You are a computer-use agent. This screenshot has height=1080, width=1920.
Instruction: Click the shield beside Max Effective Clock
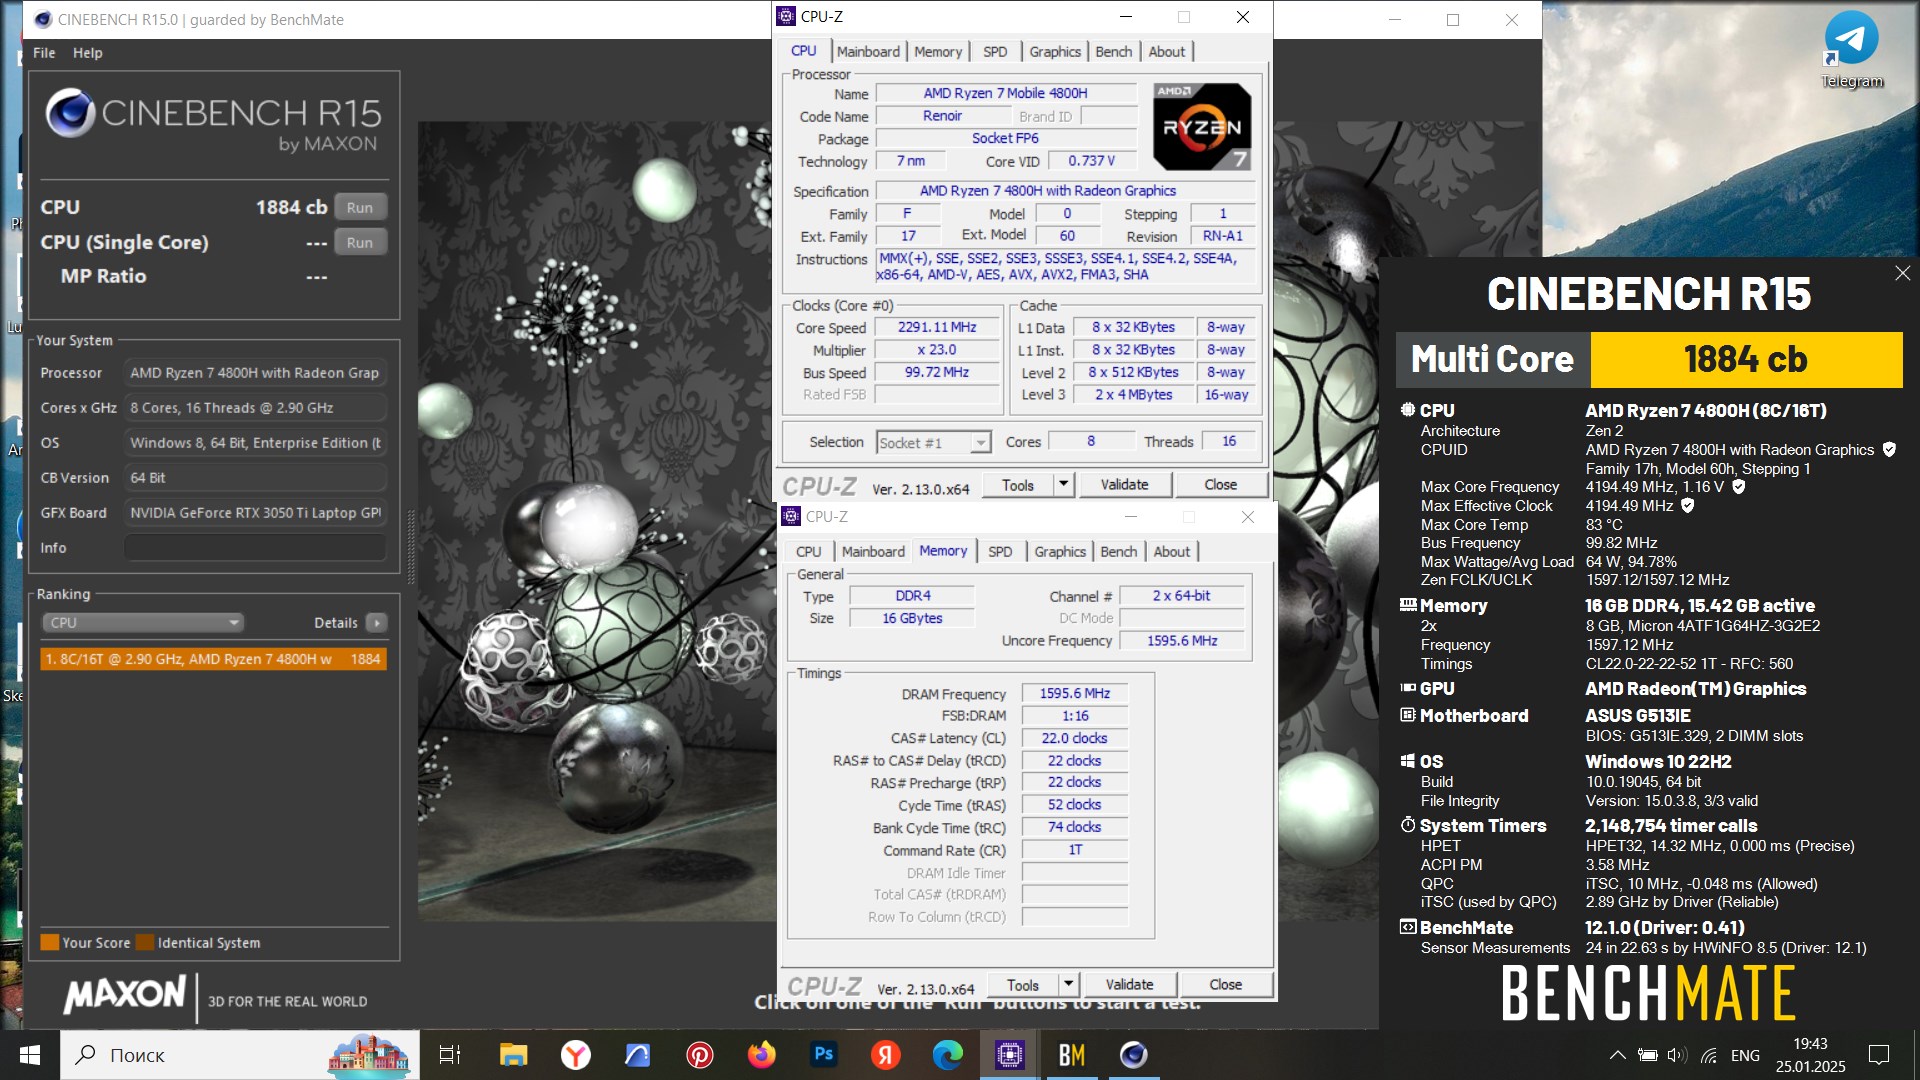tap(1687, 506)
